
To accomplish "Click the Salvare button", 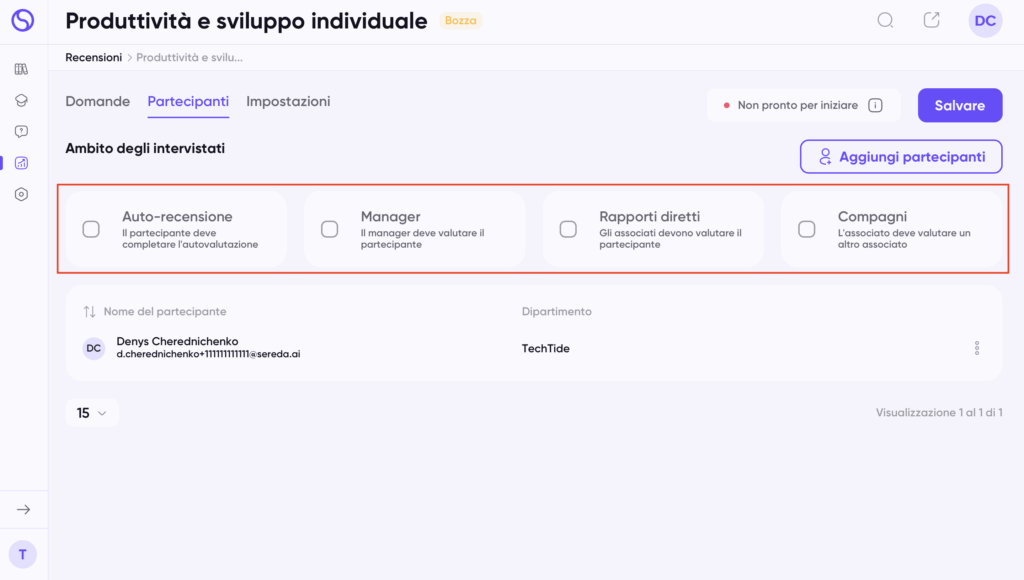I will coord(959,105).
